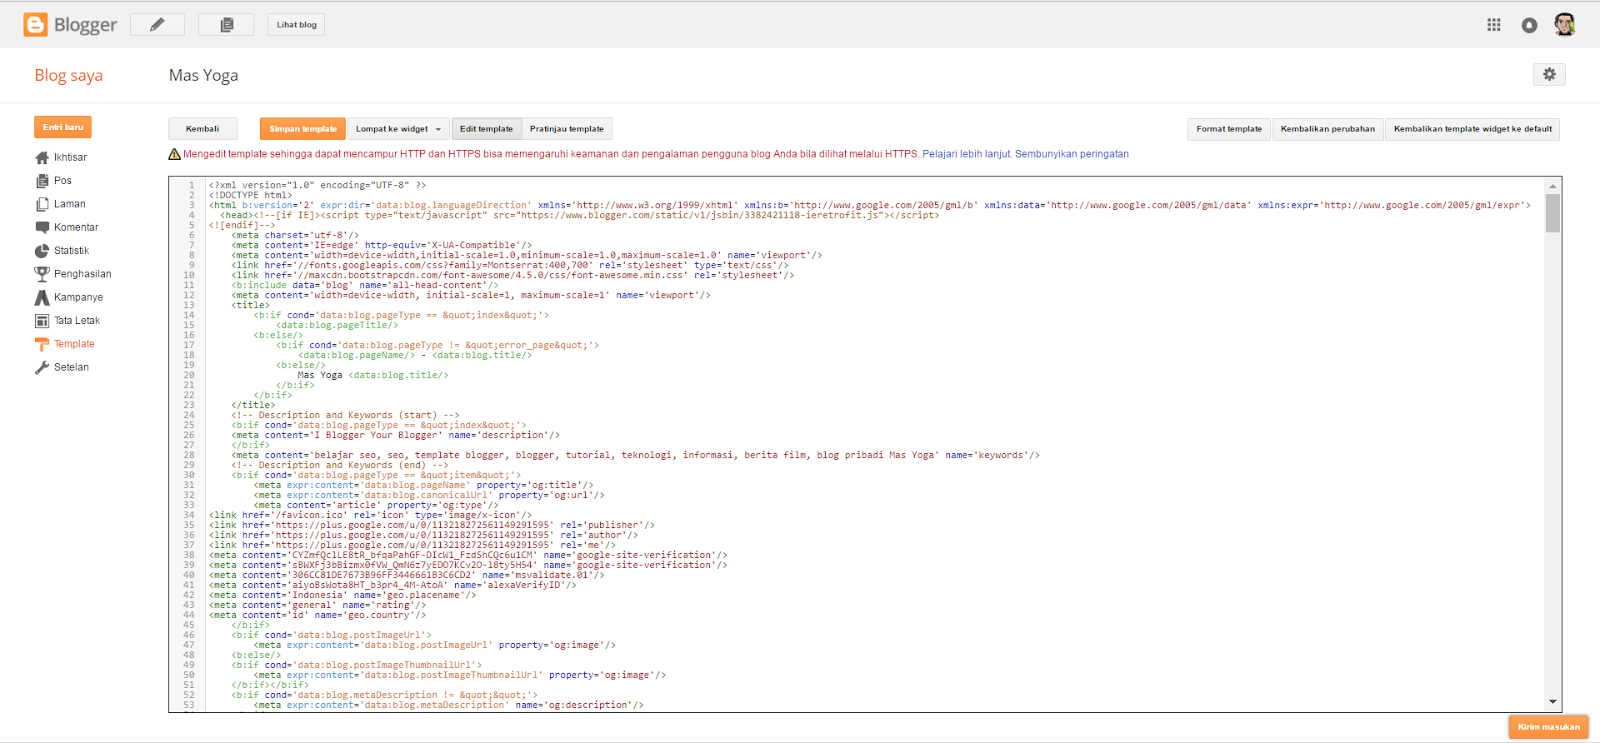Open the Lompat ke widget dropdown
The image size is (1600, 743).
click(398, 129)
